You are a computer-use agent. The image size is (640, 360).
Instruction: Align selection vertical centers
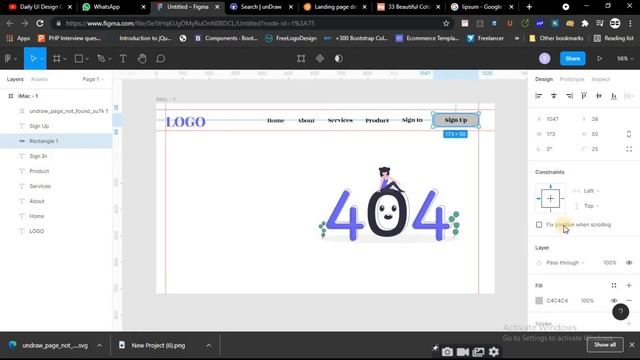pos(599,96)
